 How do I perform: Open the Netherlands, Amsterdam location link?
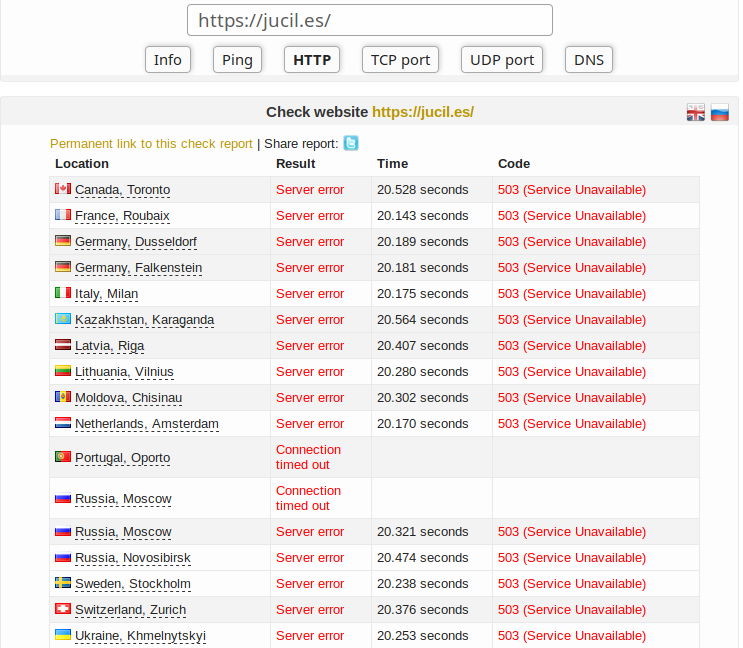147,424
